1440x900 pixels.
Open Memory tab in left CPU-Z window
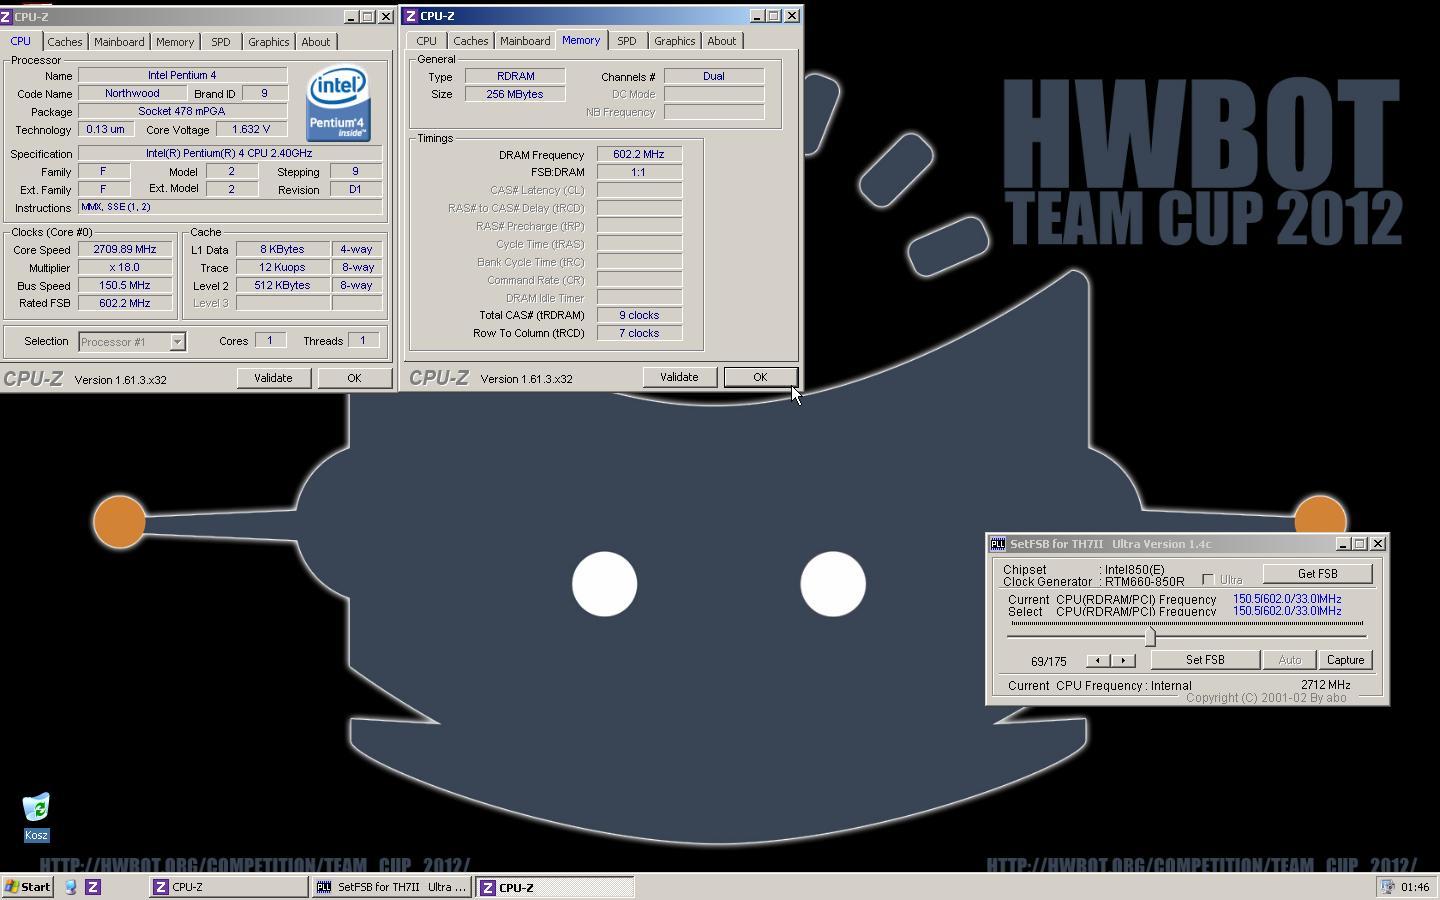tap(175, 42)
